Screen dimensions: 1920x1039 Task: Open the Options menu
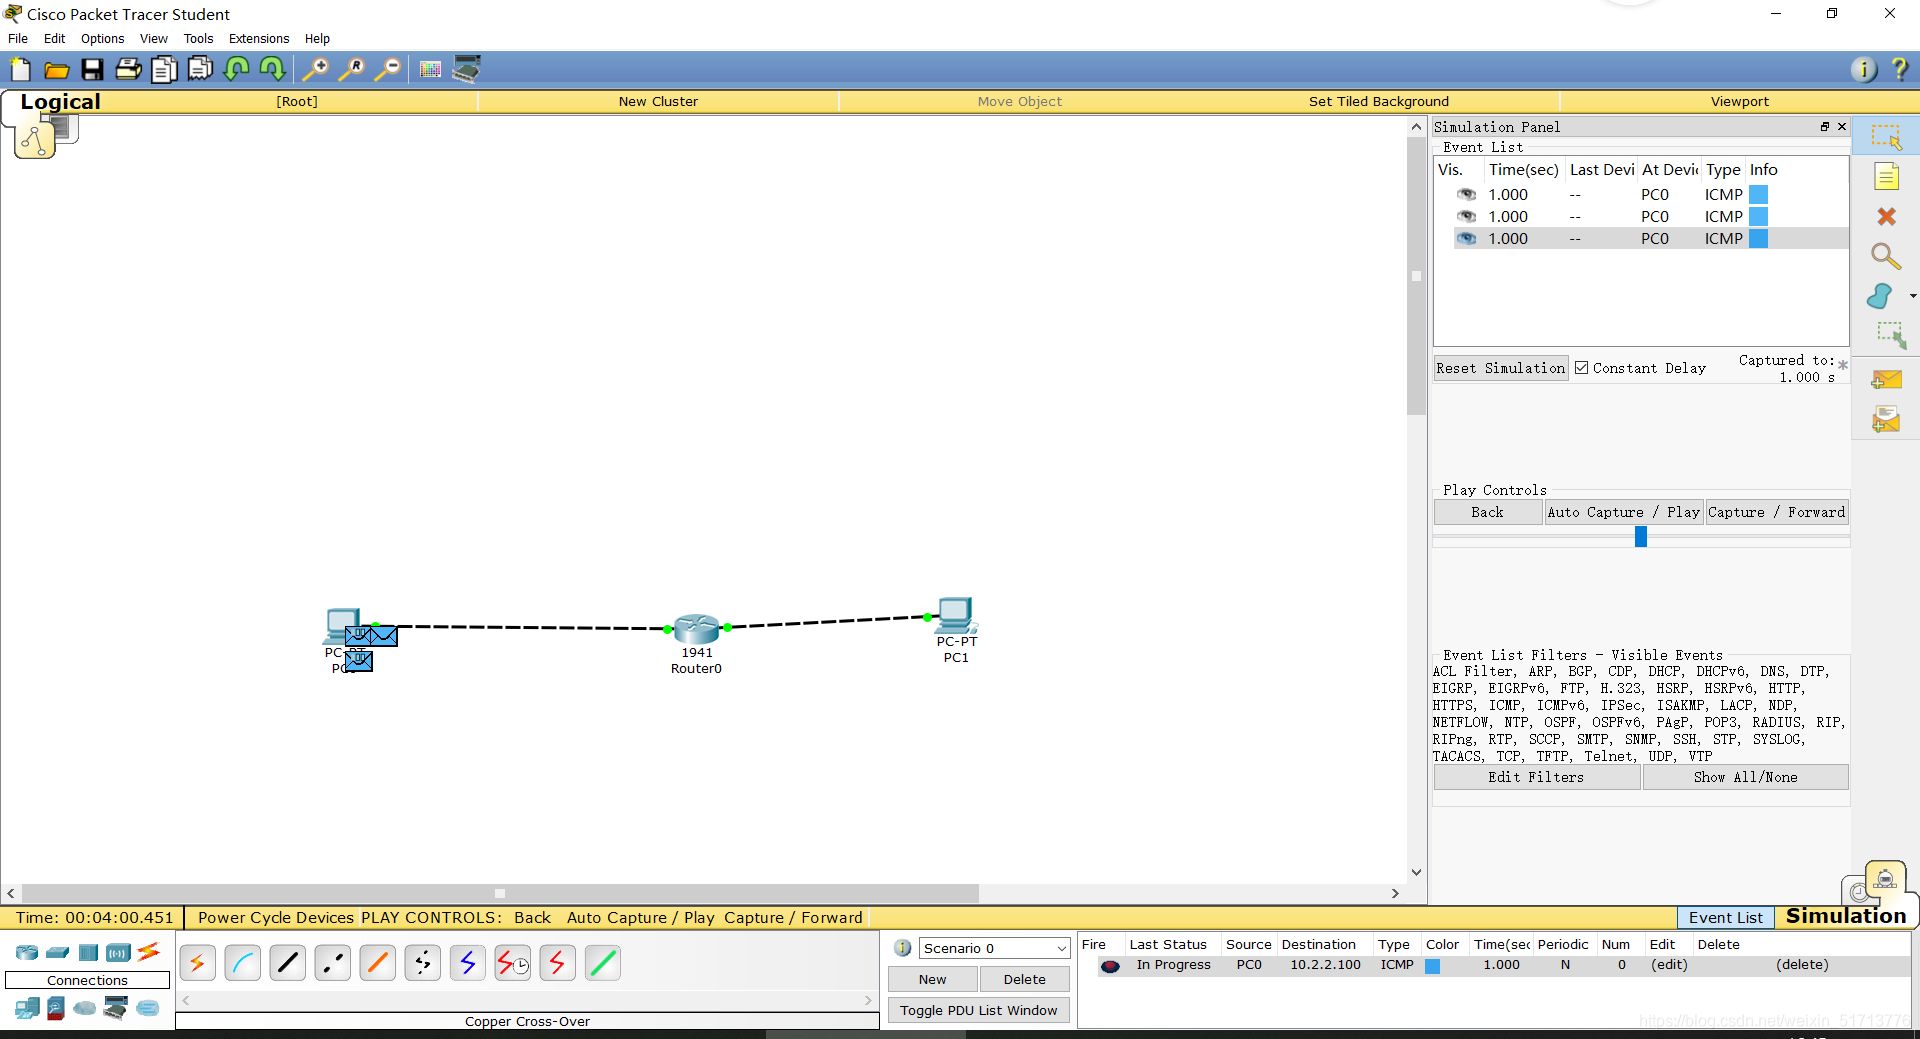(102, 38)
